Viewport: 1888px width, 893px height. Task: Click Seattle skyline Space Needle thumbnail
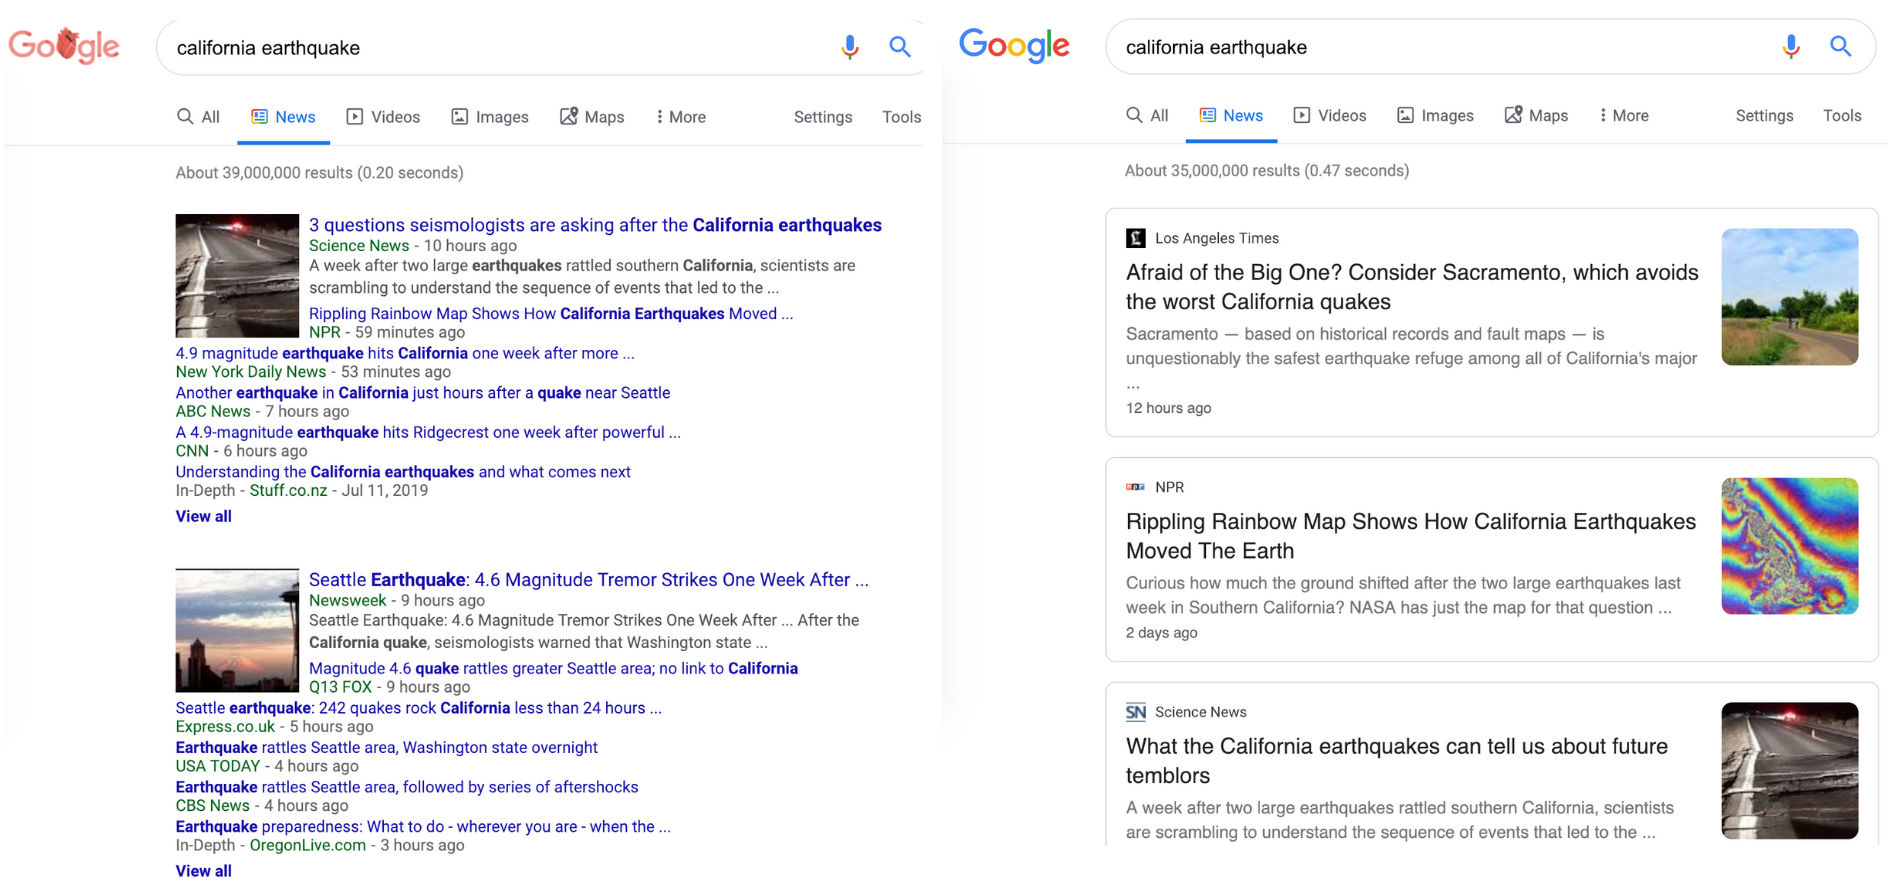point(237,631)
